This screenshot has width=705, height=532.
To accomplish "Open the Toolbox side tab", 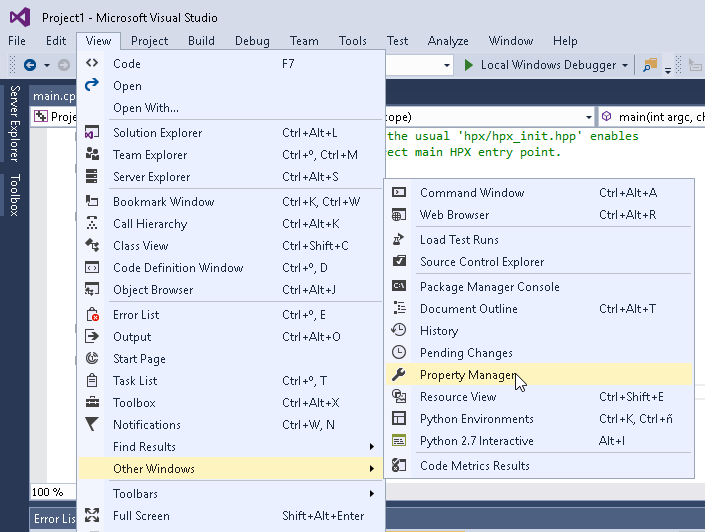I will click(x=15, y=195).
